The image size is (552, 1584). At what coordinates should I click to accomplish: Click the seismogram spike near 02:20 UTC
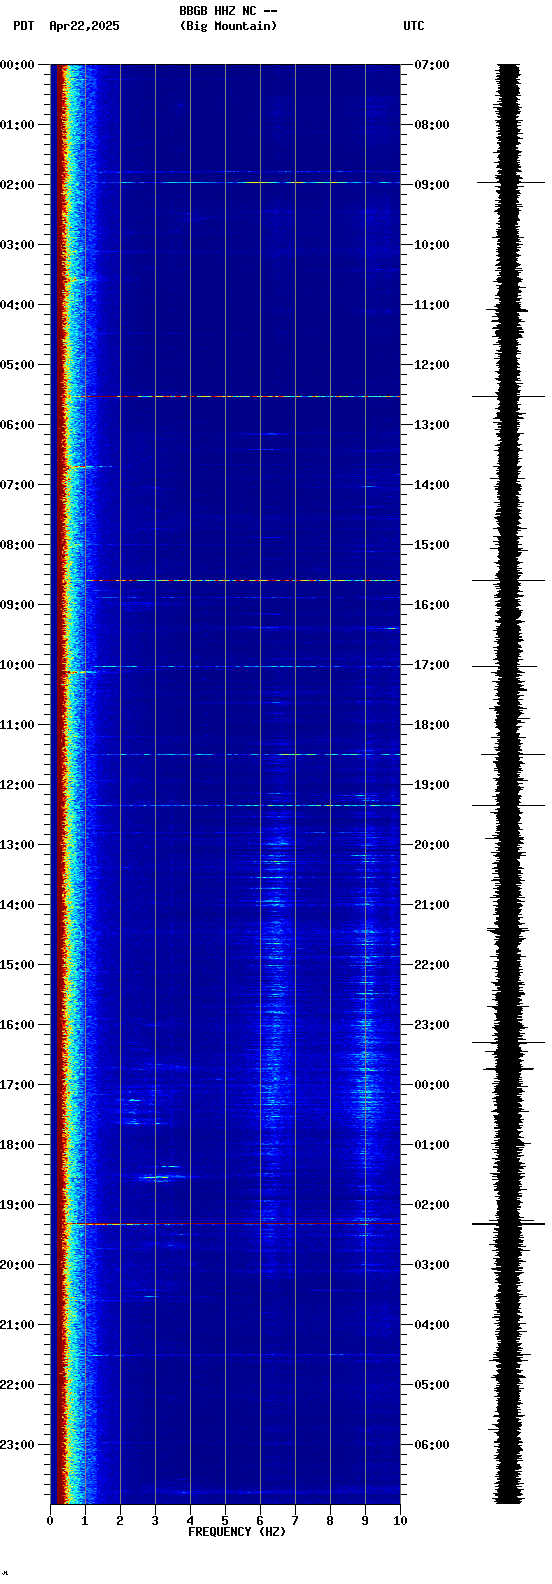pyautogui.click(x=509, y=1223)
